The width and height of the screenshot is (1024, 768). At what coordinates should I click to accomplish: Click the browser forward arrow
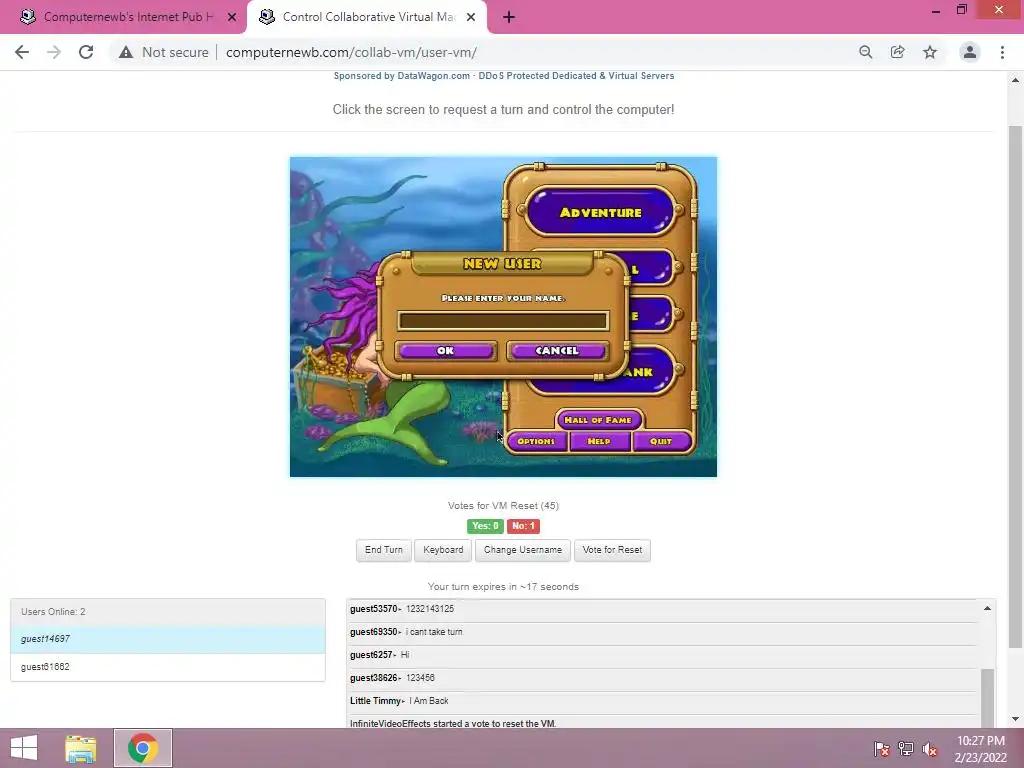tap(54, 52)
